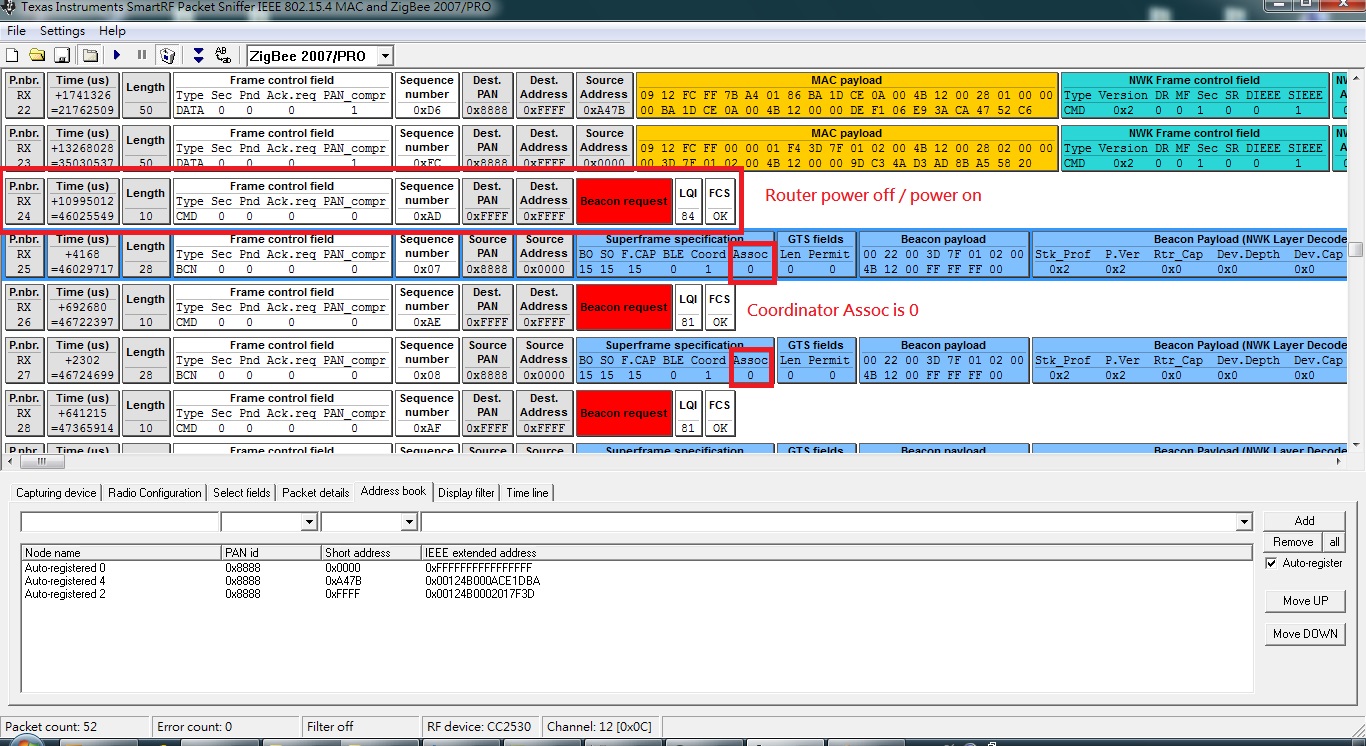Screen dimensions: 1366x746
Task: Switch to the Display filter tab
Action: 467,493
